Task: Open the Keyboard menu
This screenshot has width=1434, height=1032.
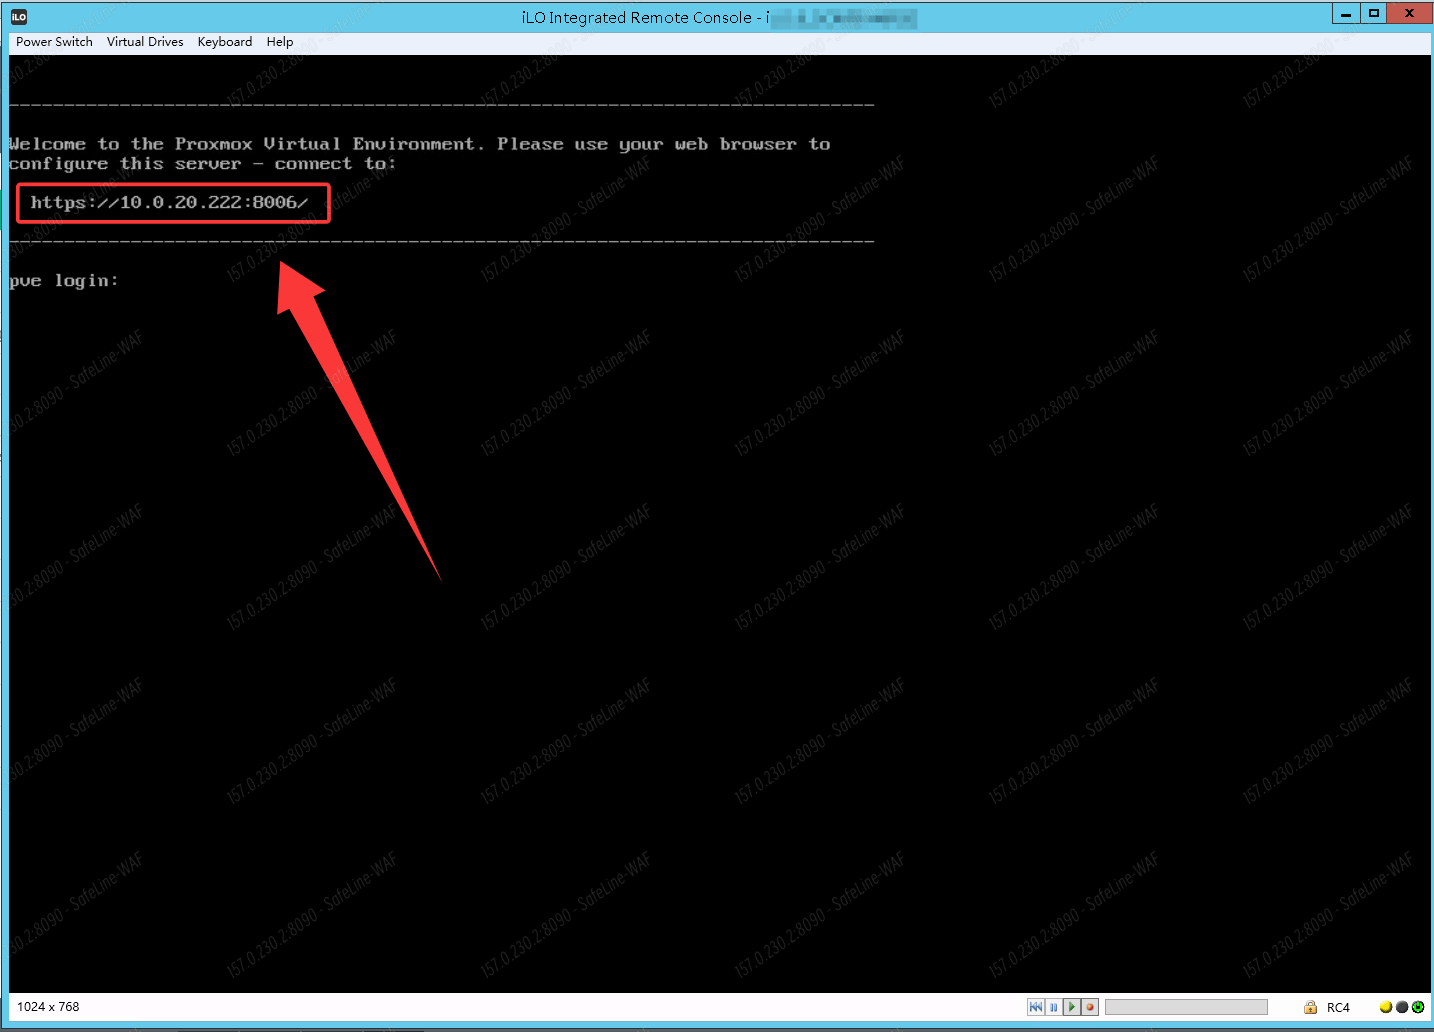Action: click(x=225, y=42)
